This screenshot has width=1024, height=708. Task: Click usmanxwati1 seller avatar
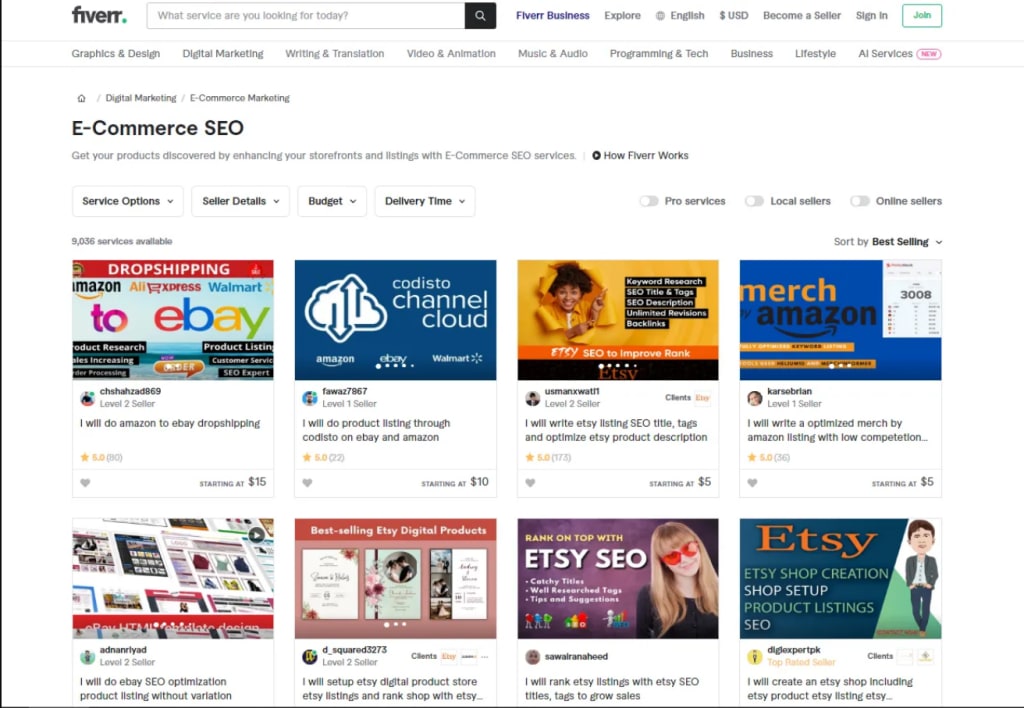tap(533, 398)
